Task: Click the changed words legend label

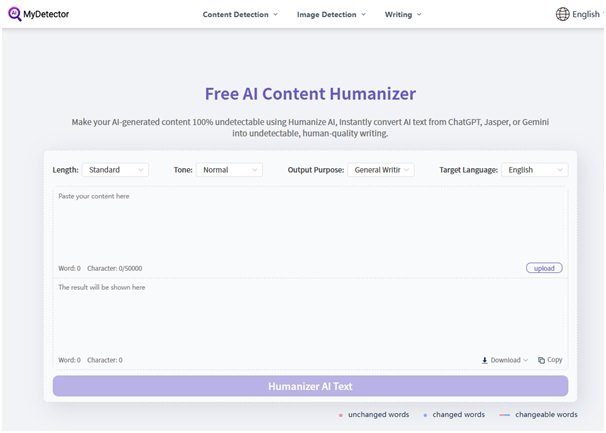Action: (x=458, y=414)
